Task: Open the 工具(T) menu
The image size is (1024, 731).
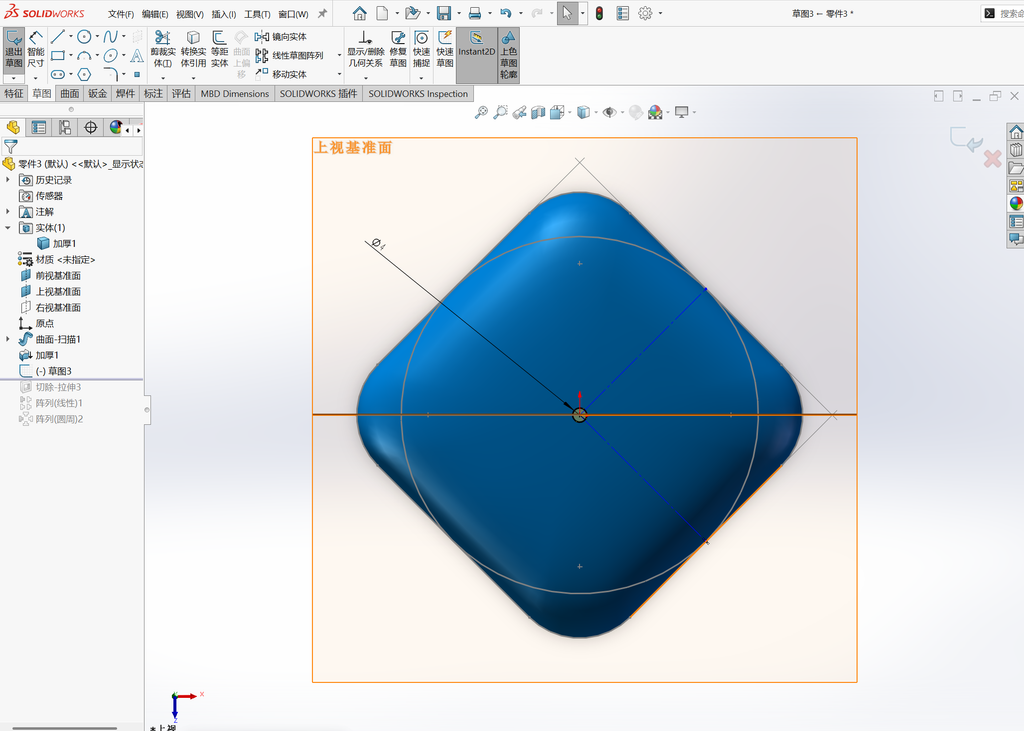Action: click(257, 14)
